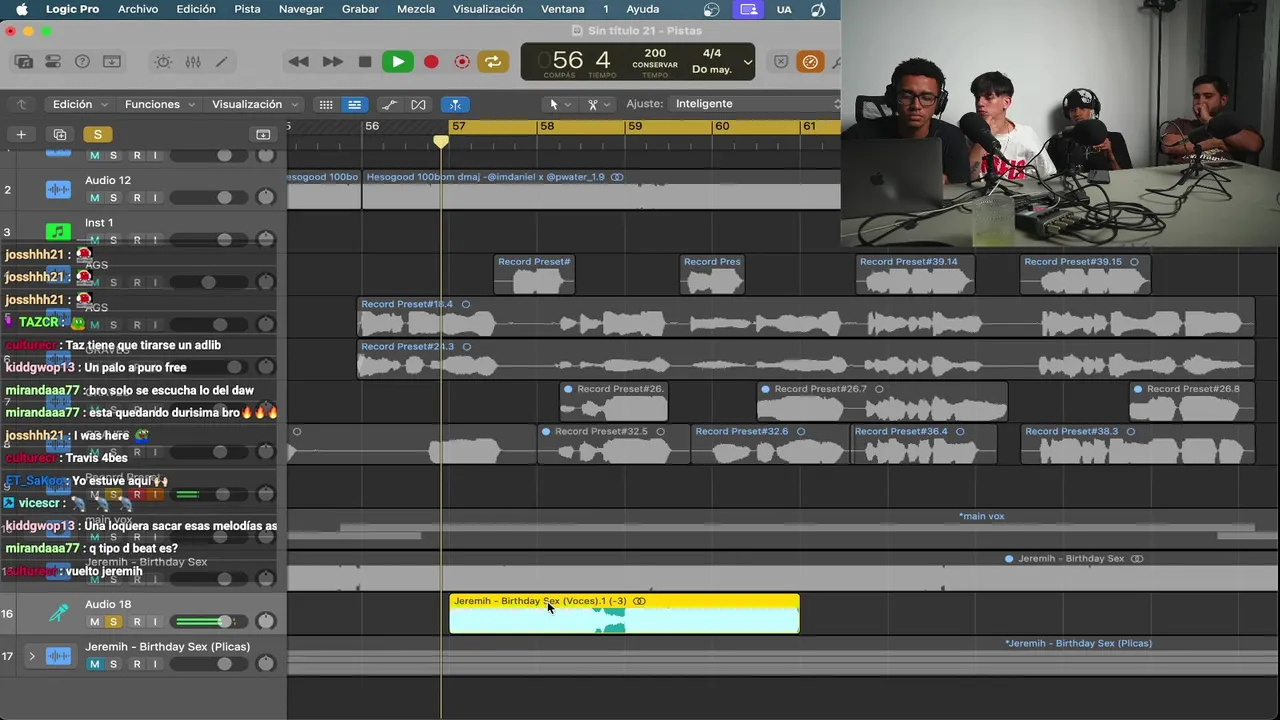This screenshot has height=720, width=1280.
Task: Click the red Record button
Action: click(x=431, y=62)
